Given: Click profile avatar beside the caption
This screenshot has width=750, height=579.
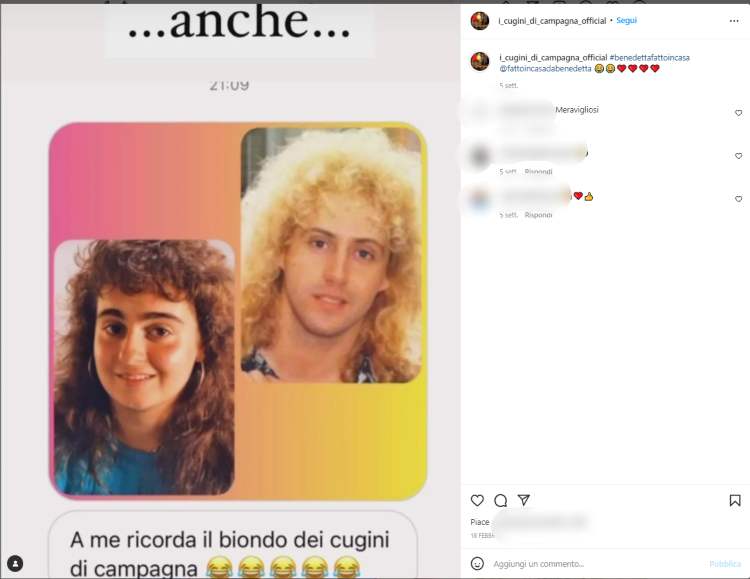Looking at the screenshot, I should [x=480, y=61].
